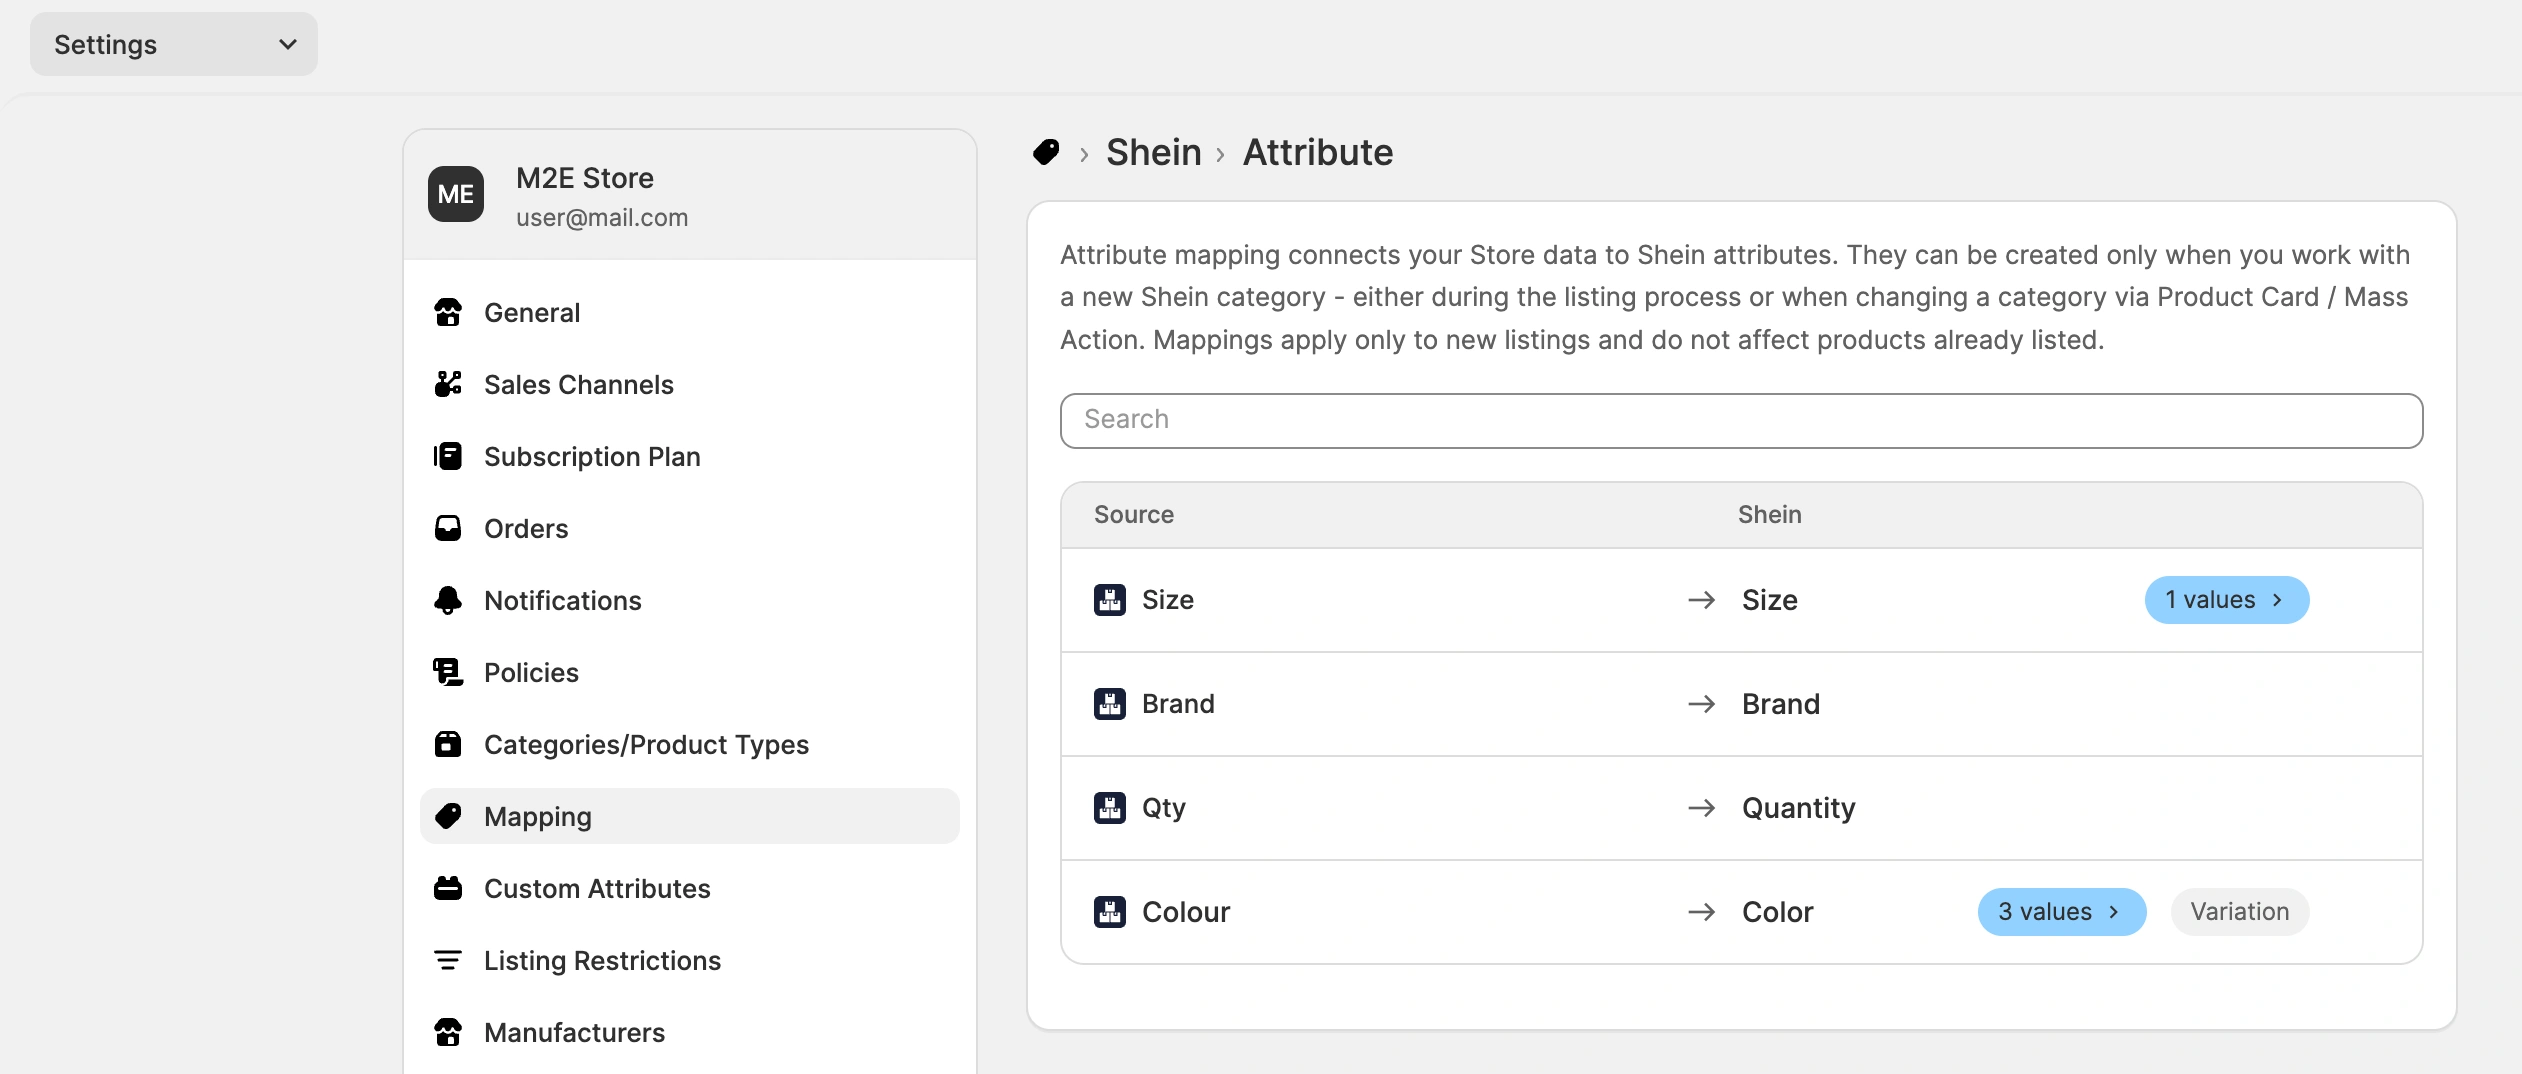Click the attribute Search field

(x=1741, y=420)
